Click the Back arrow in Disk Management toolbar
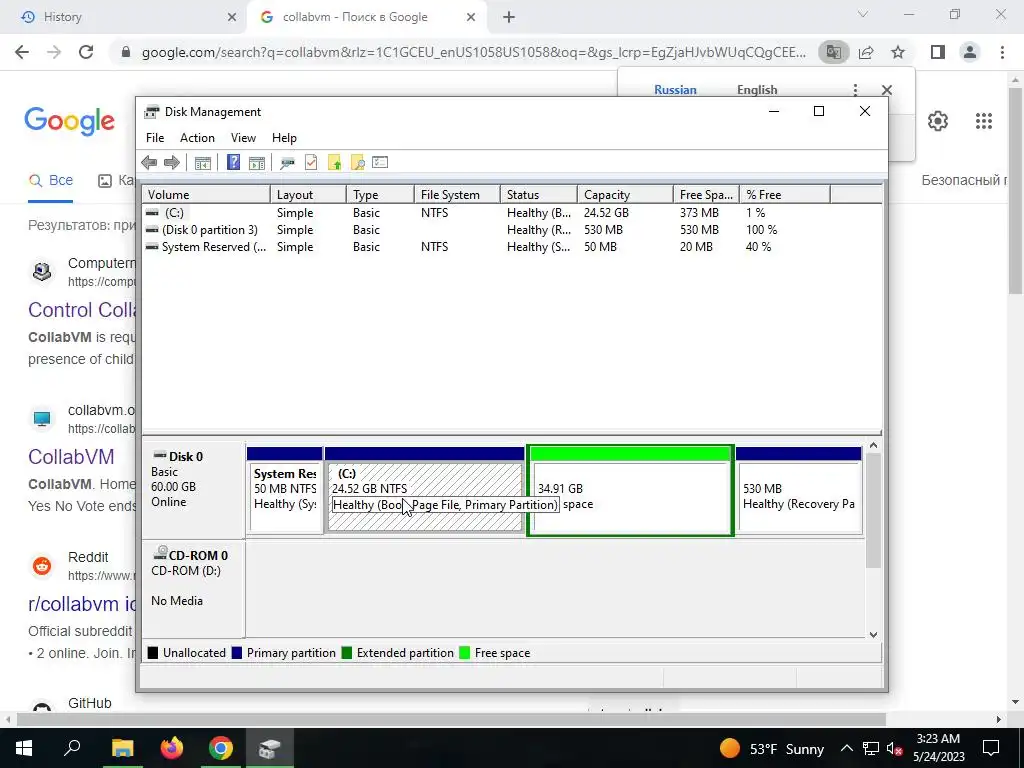1024x768 pixels. click(x=149, y=163)
